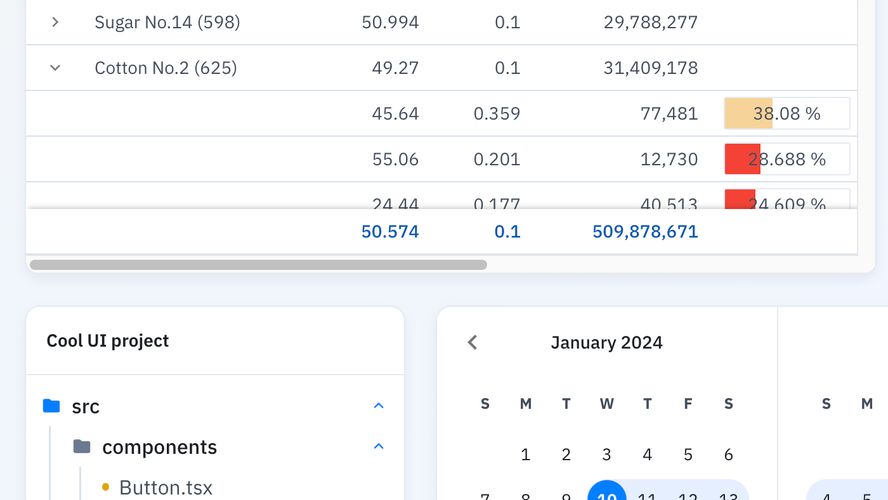Collapse the Cotton No.2 (625) row
Image resolution: width=888 pixels, height=500 pixels.
coord(55,68)
